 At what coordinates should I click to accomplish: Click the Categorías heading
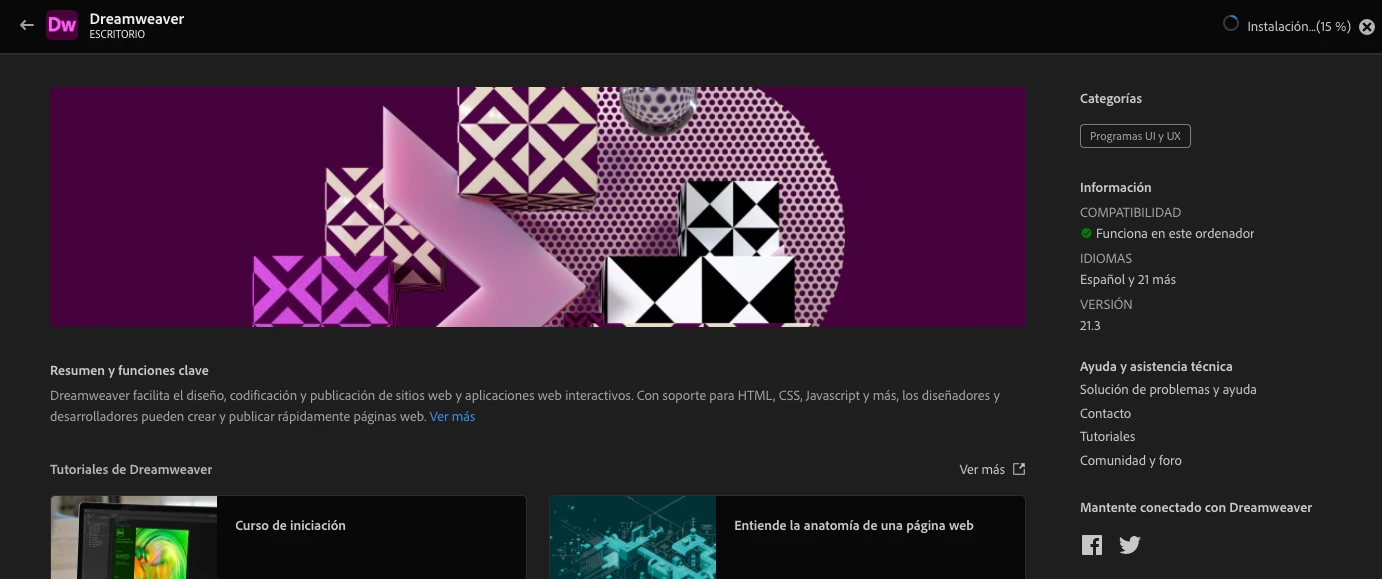click(x=1111, y=99)
